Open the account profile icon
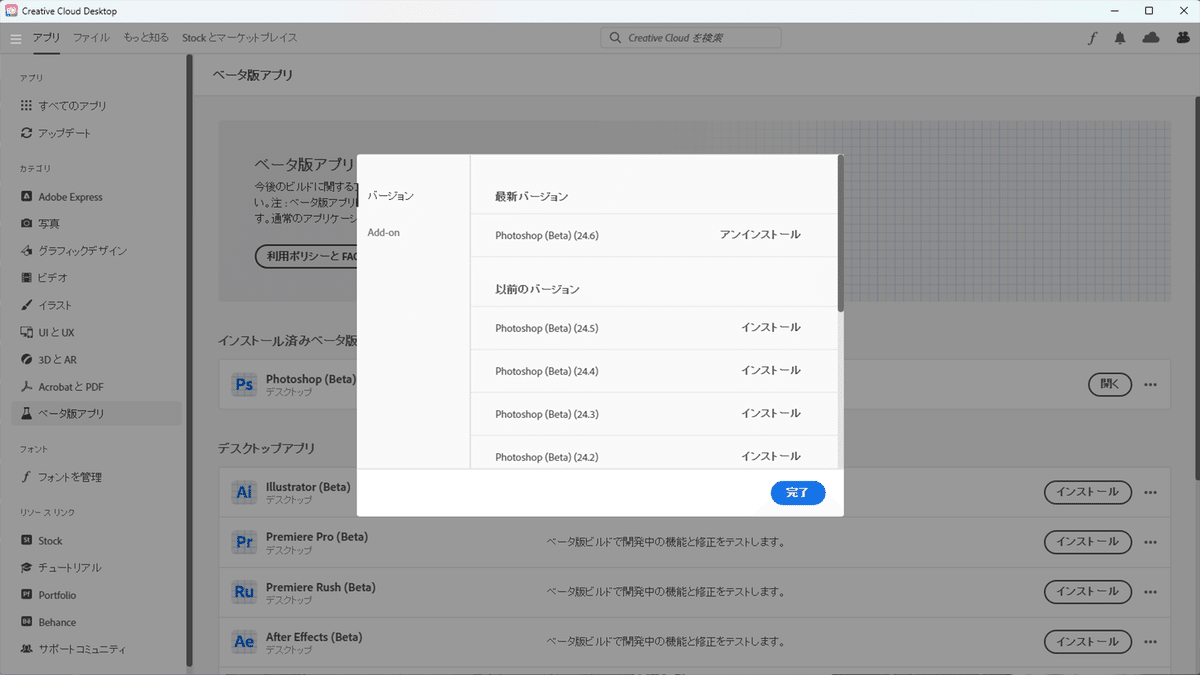The image size is (1200, 675). 1182,38
